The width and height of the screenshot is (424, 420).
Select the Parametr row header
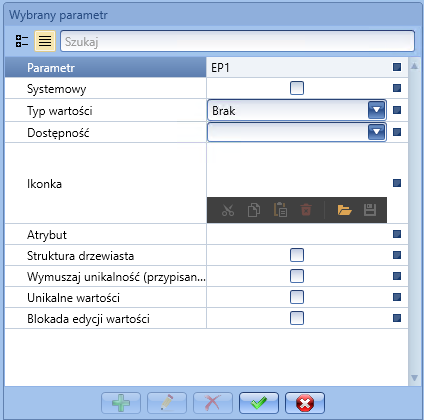tap(106, 68)
